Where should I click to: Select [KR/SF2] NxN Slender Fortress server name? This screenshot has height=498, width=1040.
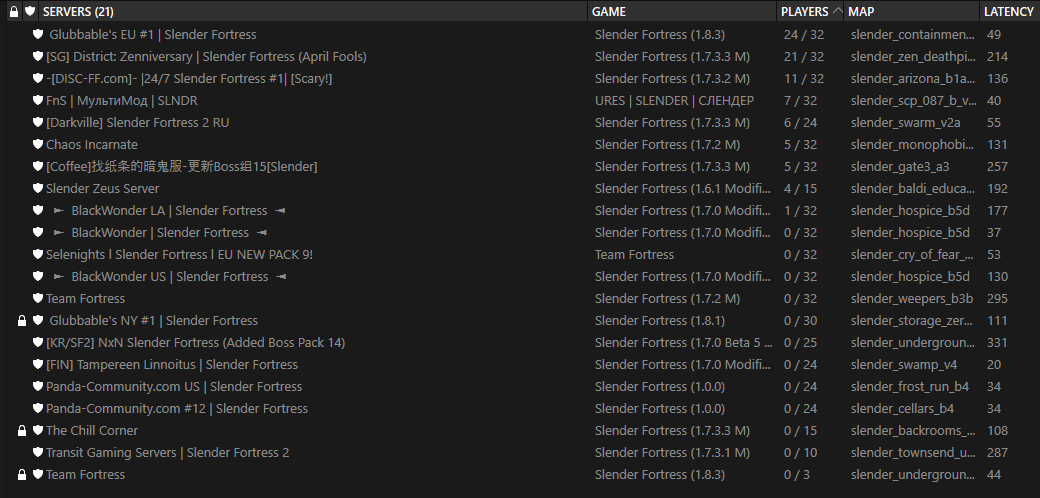pos(195,342)
